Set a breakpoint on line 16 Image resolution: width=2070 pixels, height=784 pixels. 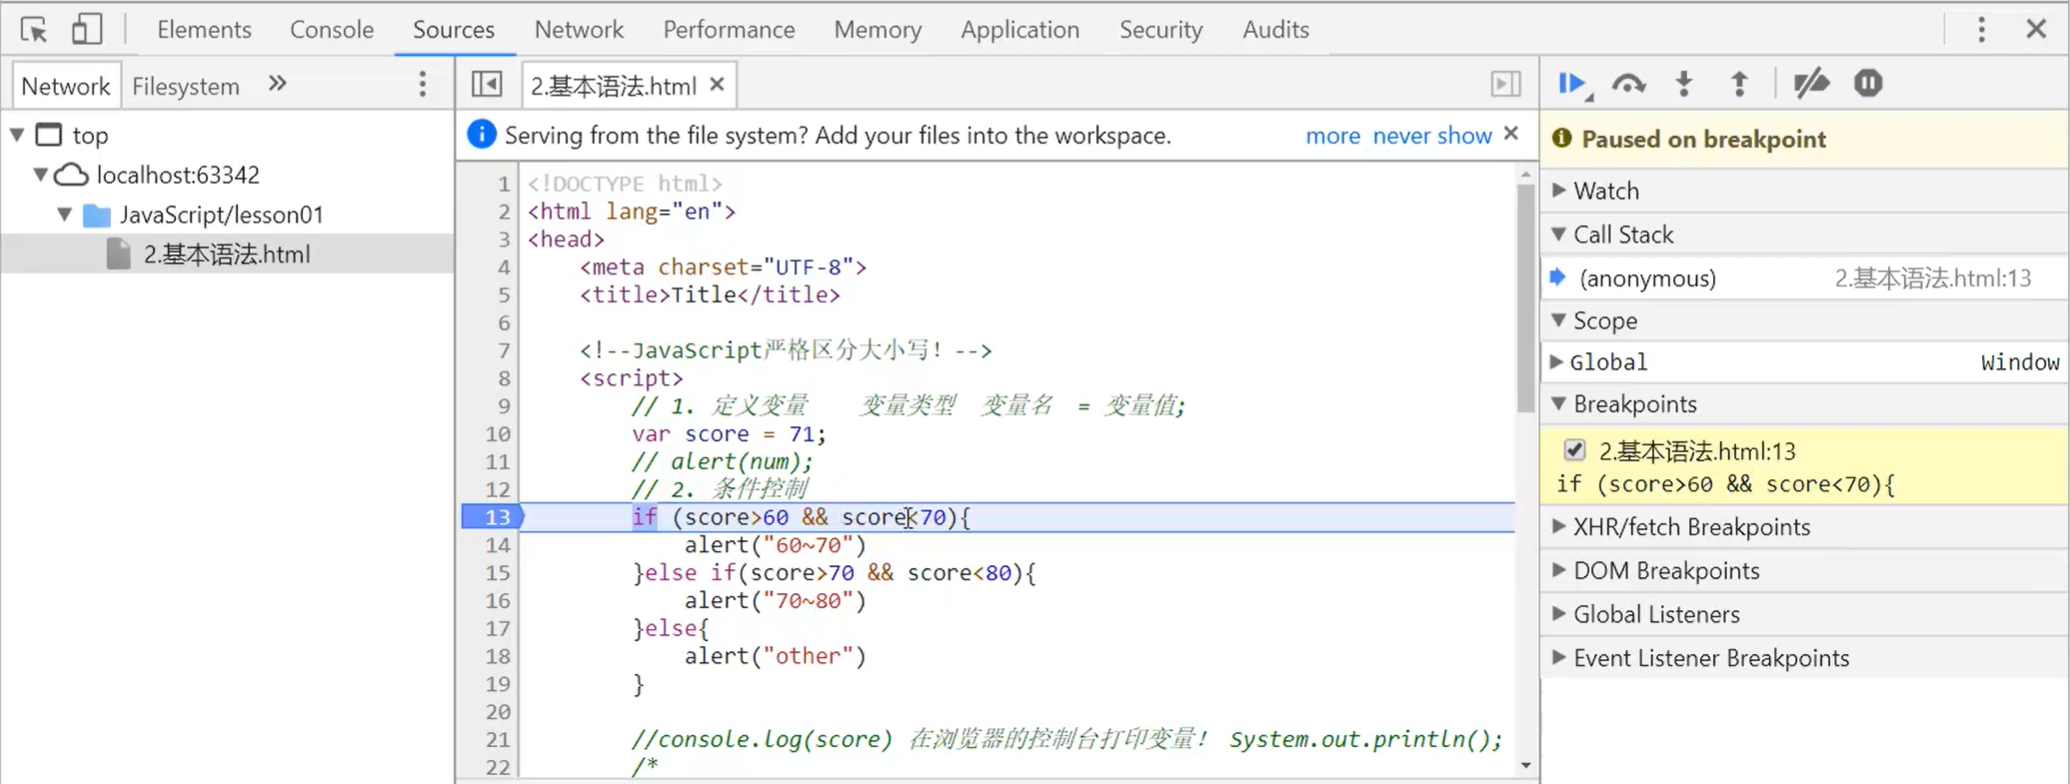coord(497,601)
